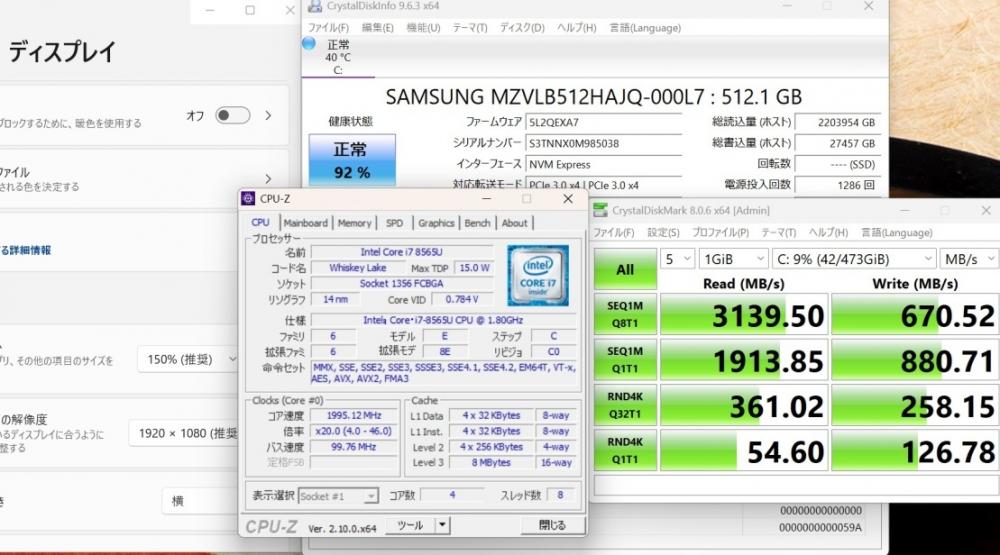Open CrystalDiskMark テーマ(T) menu
Image resolution: width=1000 pixels, height=555 pixels.
[x=779, y=232]
